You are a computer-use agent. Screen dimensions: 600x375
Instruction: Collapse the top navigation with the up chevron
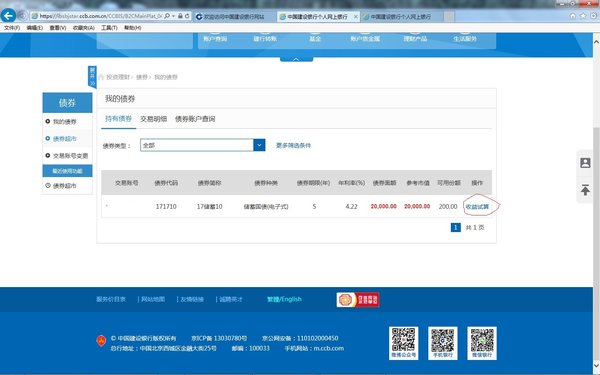[x=296, y=59]
